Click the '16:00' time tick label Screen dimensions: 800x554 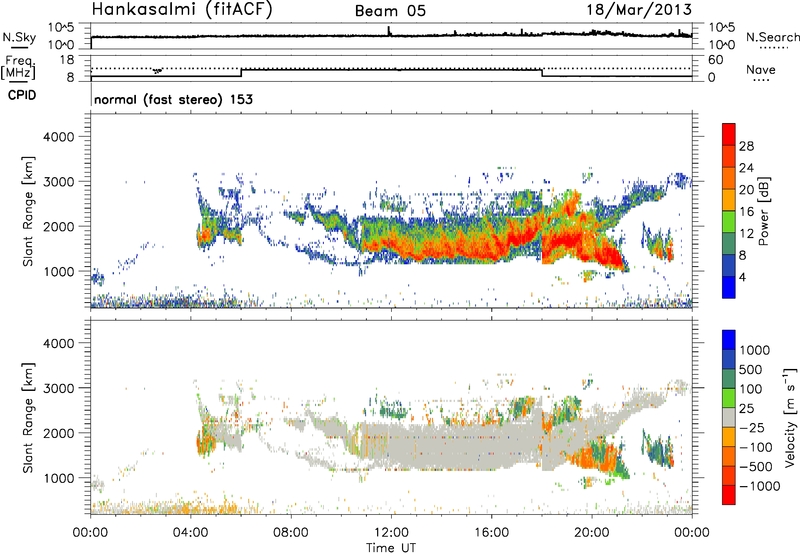[491, 533]
